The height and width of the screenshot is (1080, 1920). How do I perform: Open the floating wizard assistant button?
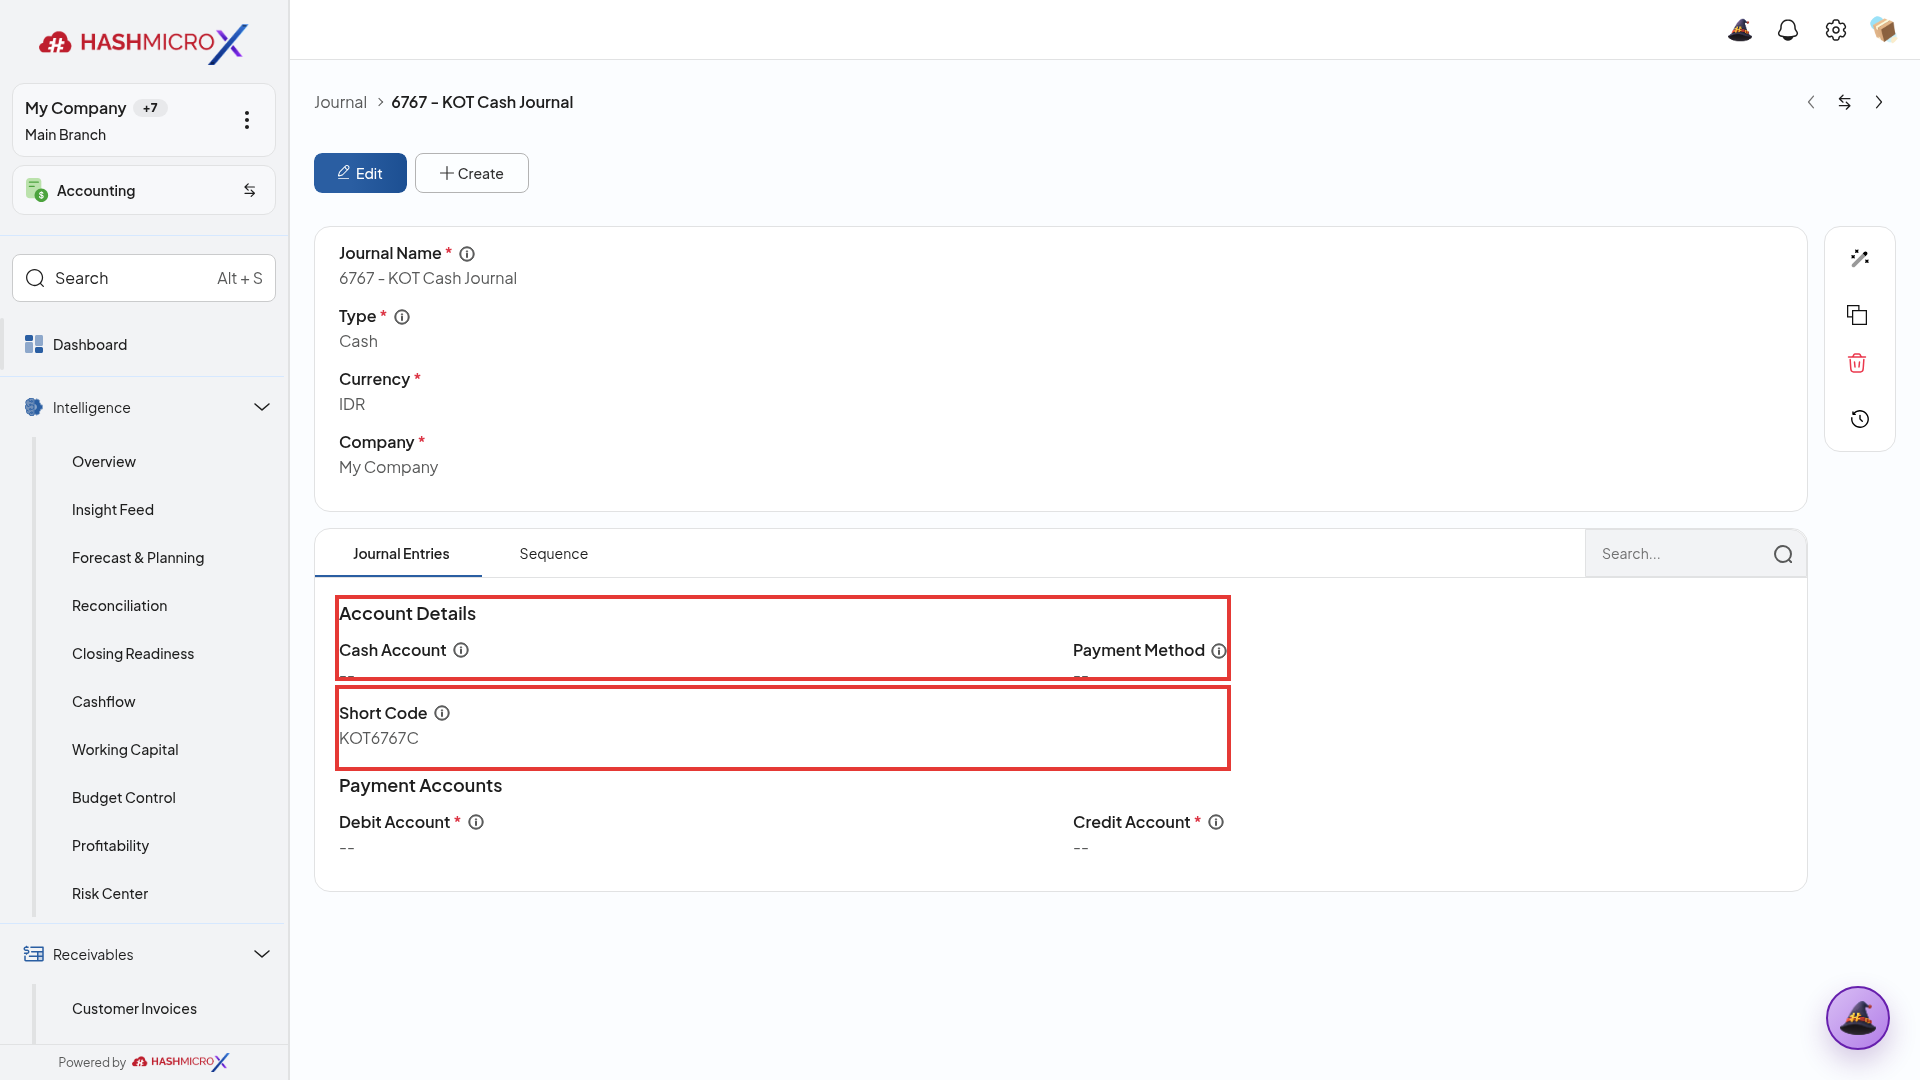pyautogui.click(x=1857, y=1018)
